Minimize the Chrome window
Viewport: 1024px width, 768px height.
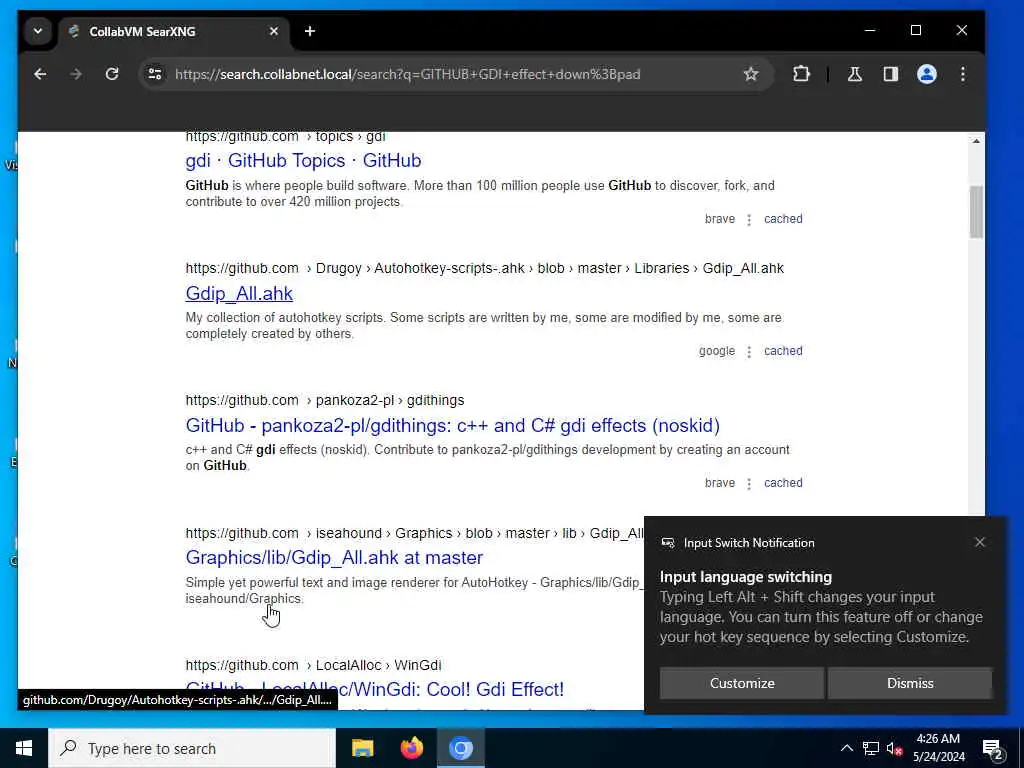(870, 31)
